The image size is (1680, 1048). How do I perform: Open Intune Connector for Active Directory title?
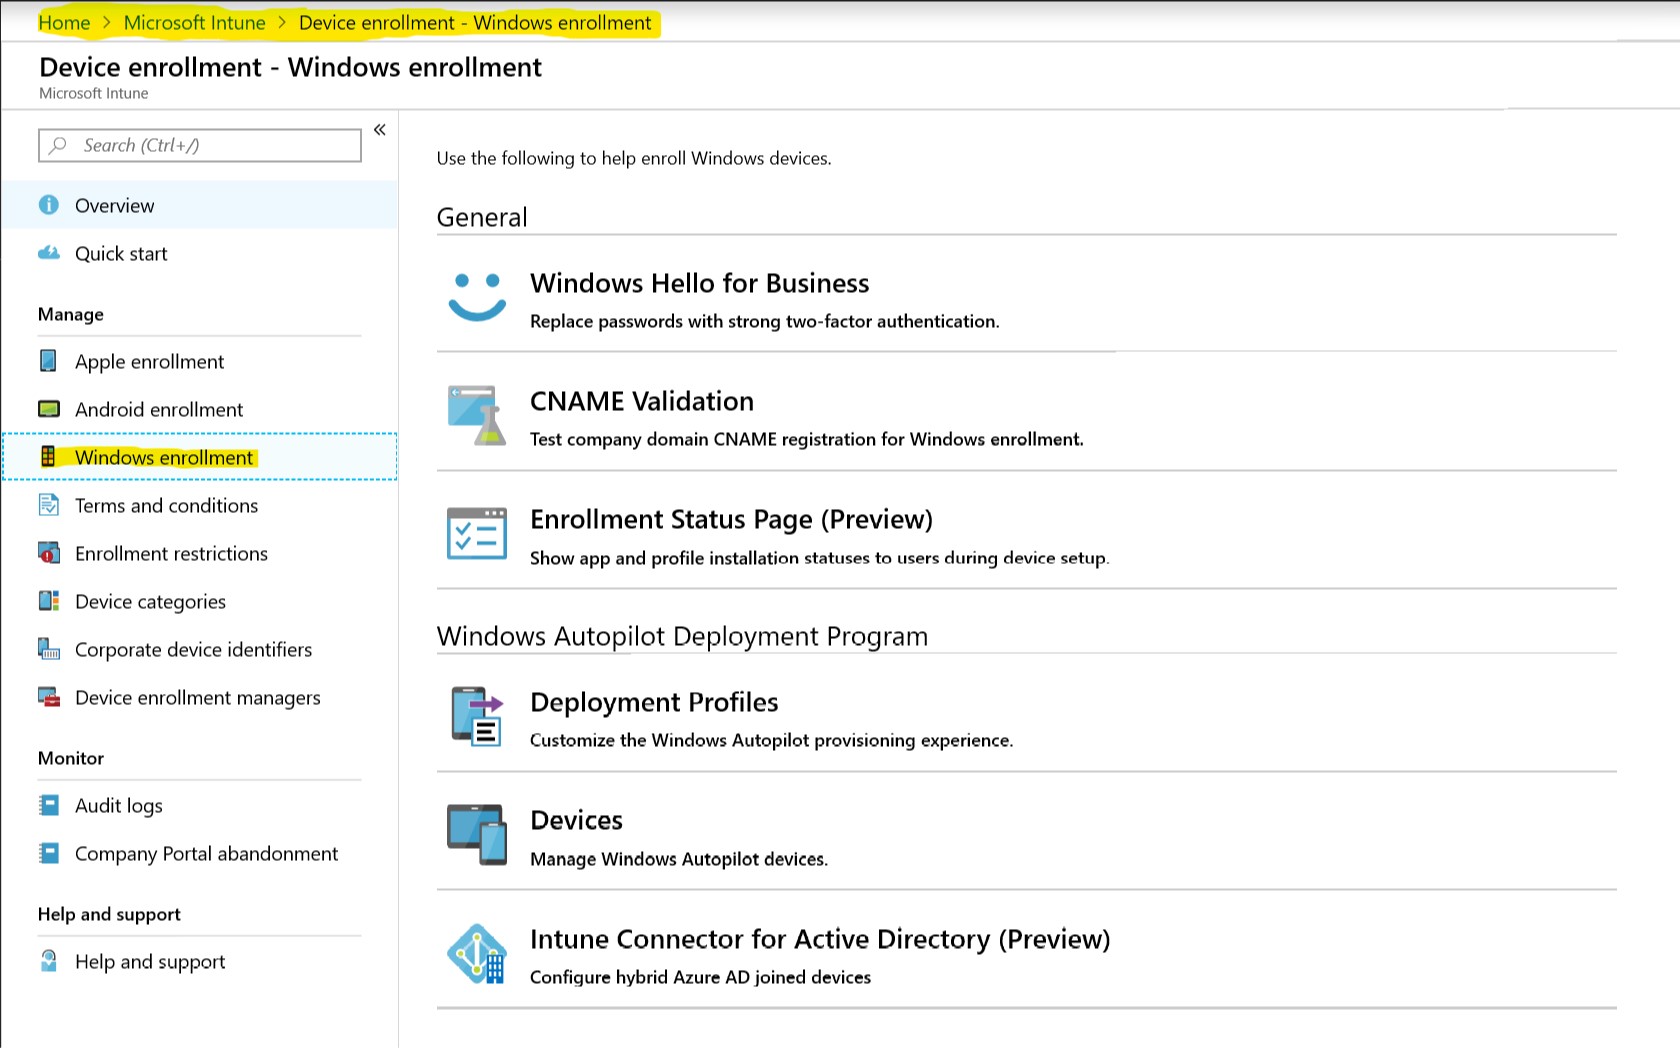820,939
